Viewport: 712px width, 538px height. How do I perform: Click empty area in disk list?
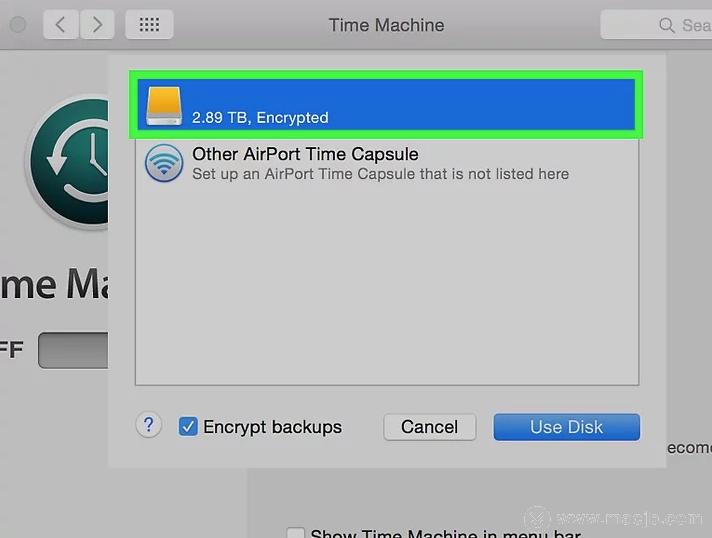pos(387,290)
